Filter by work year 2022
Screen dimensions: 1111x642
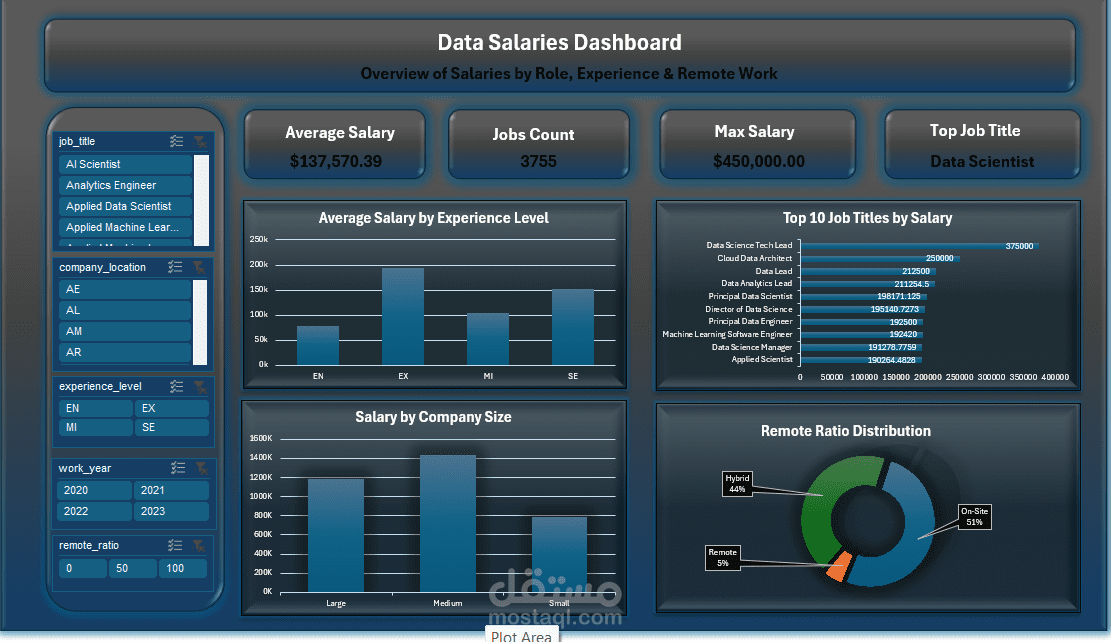(x=94, y=512)
